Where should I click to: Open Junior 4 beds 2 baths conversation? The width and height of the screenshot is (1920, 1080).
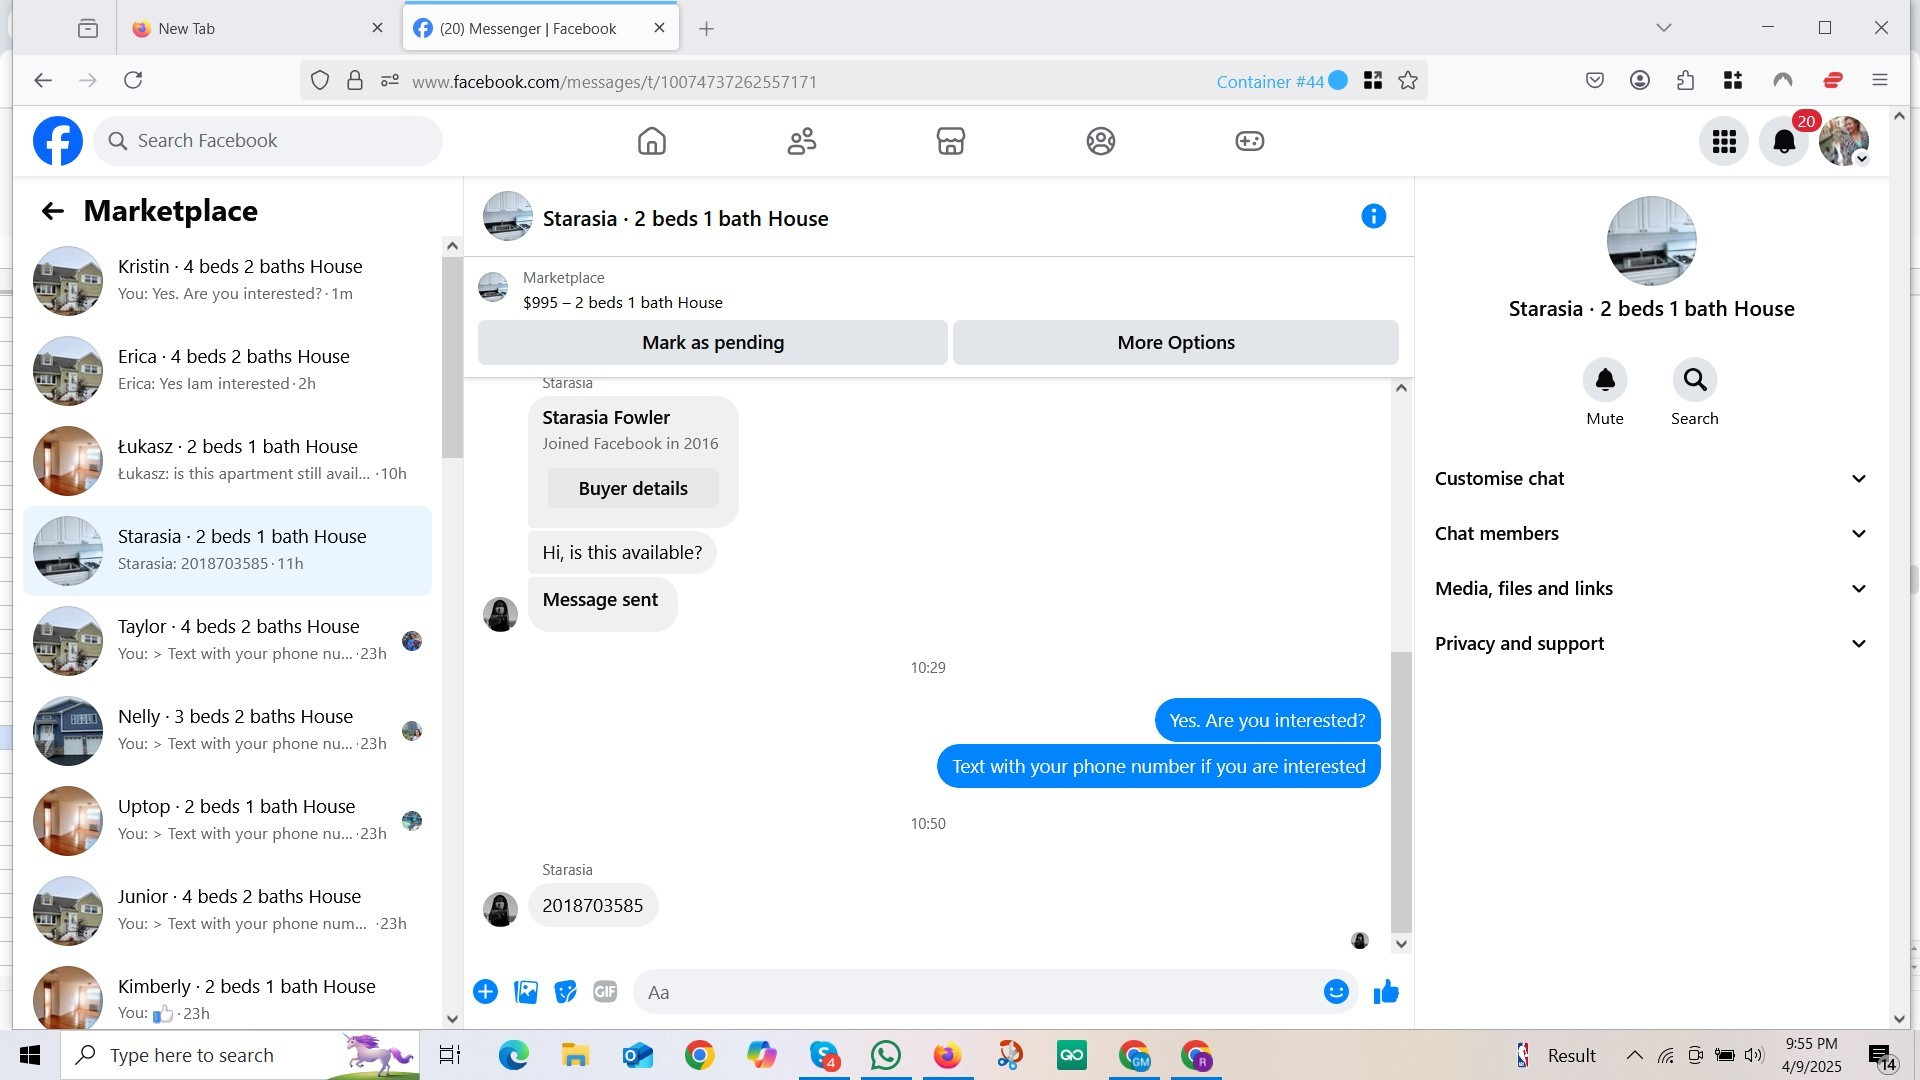pos(228,911)
